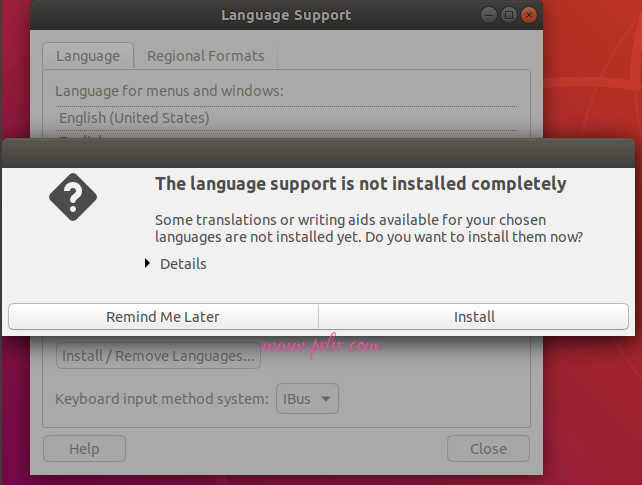Select English (United States) in the language list

[x=134, y=118]
